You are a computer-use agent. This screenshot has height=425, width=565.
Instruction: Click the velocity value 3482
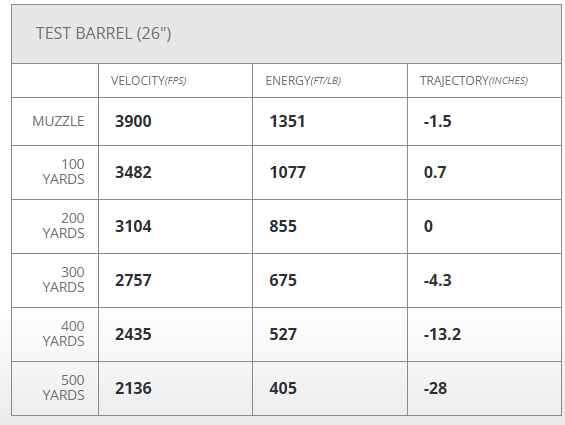(133, 172)
